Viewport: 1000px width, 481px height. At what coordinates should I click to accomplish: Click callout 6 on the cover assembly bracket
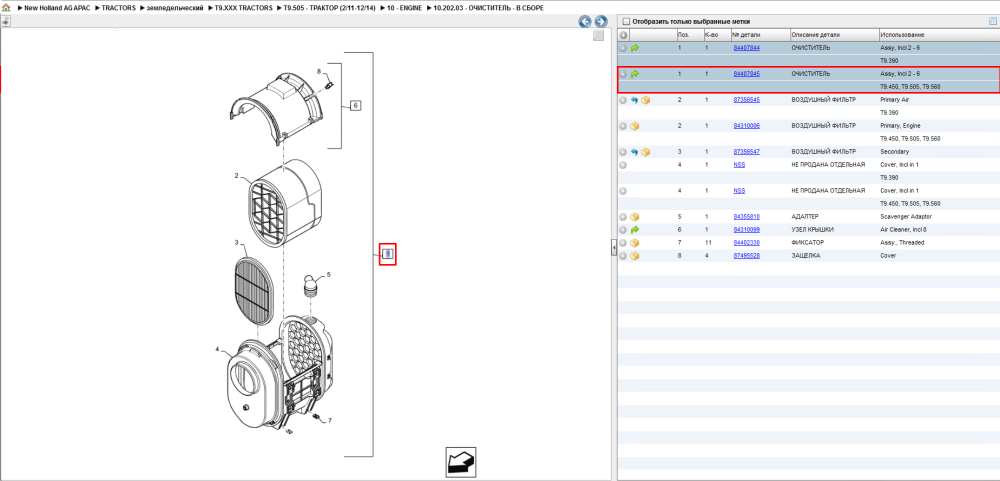355,105
